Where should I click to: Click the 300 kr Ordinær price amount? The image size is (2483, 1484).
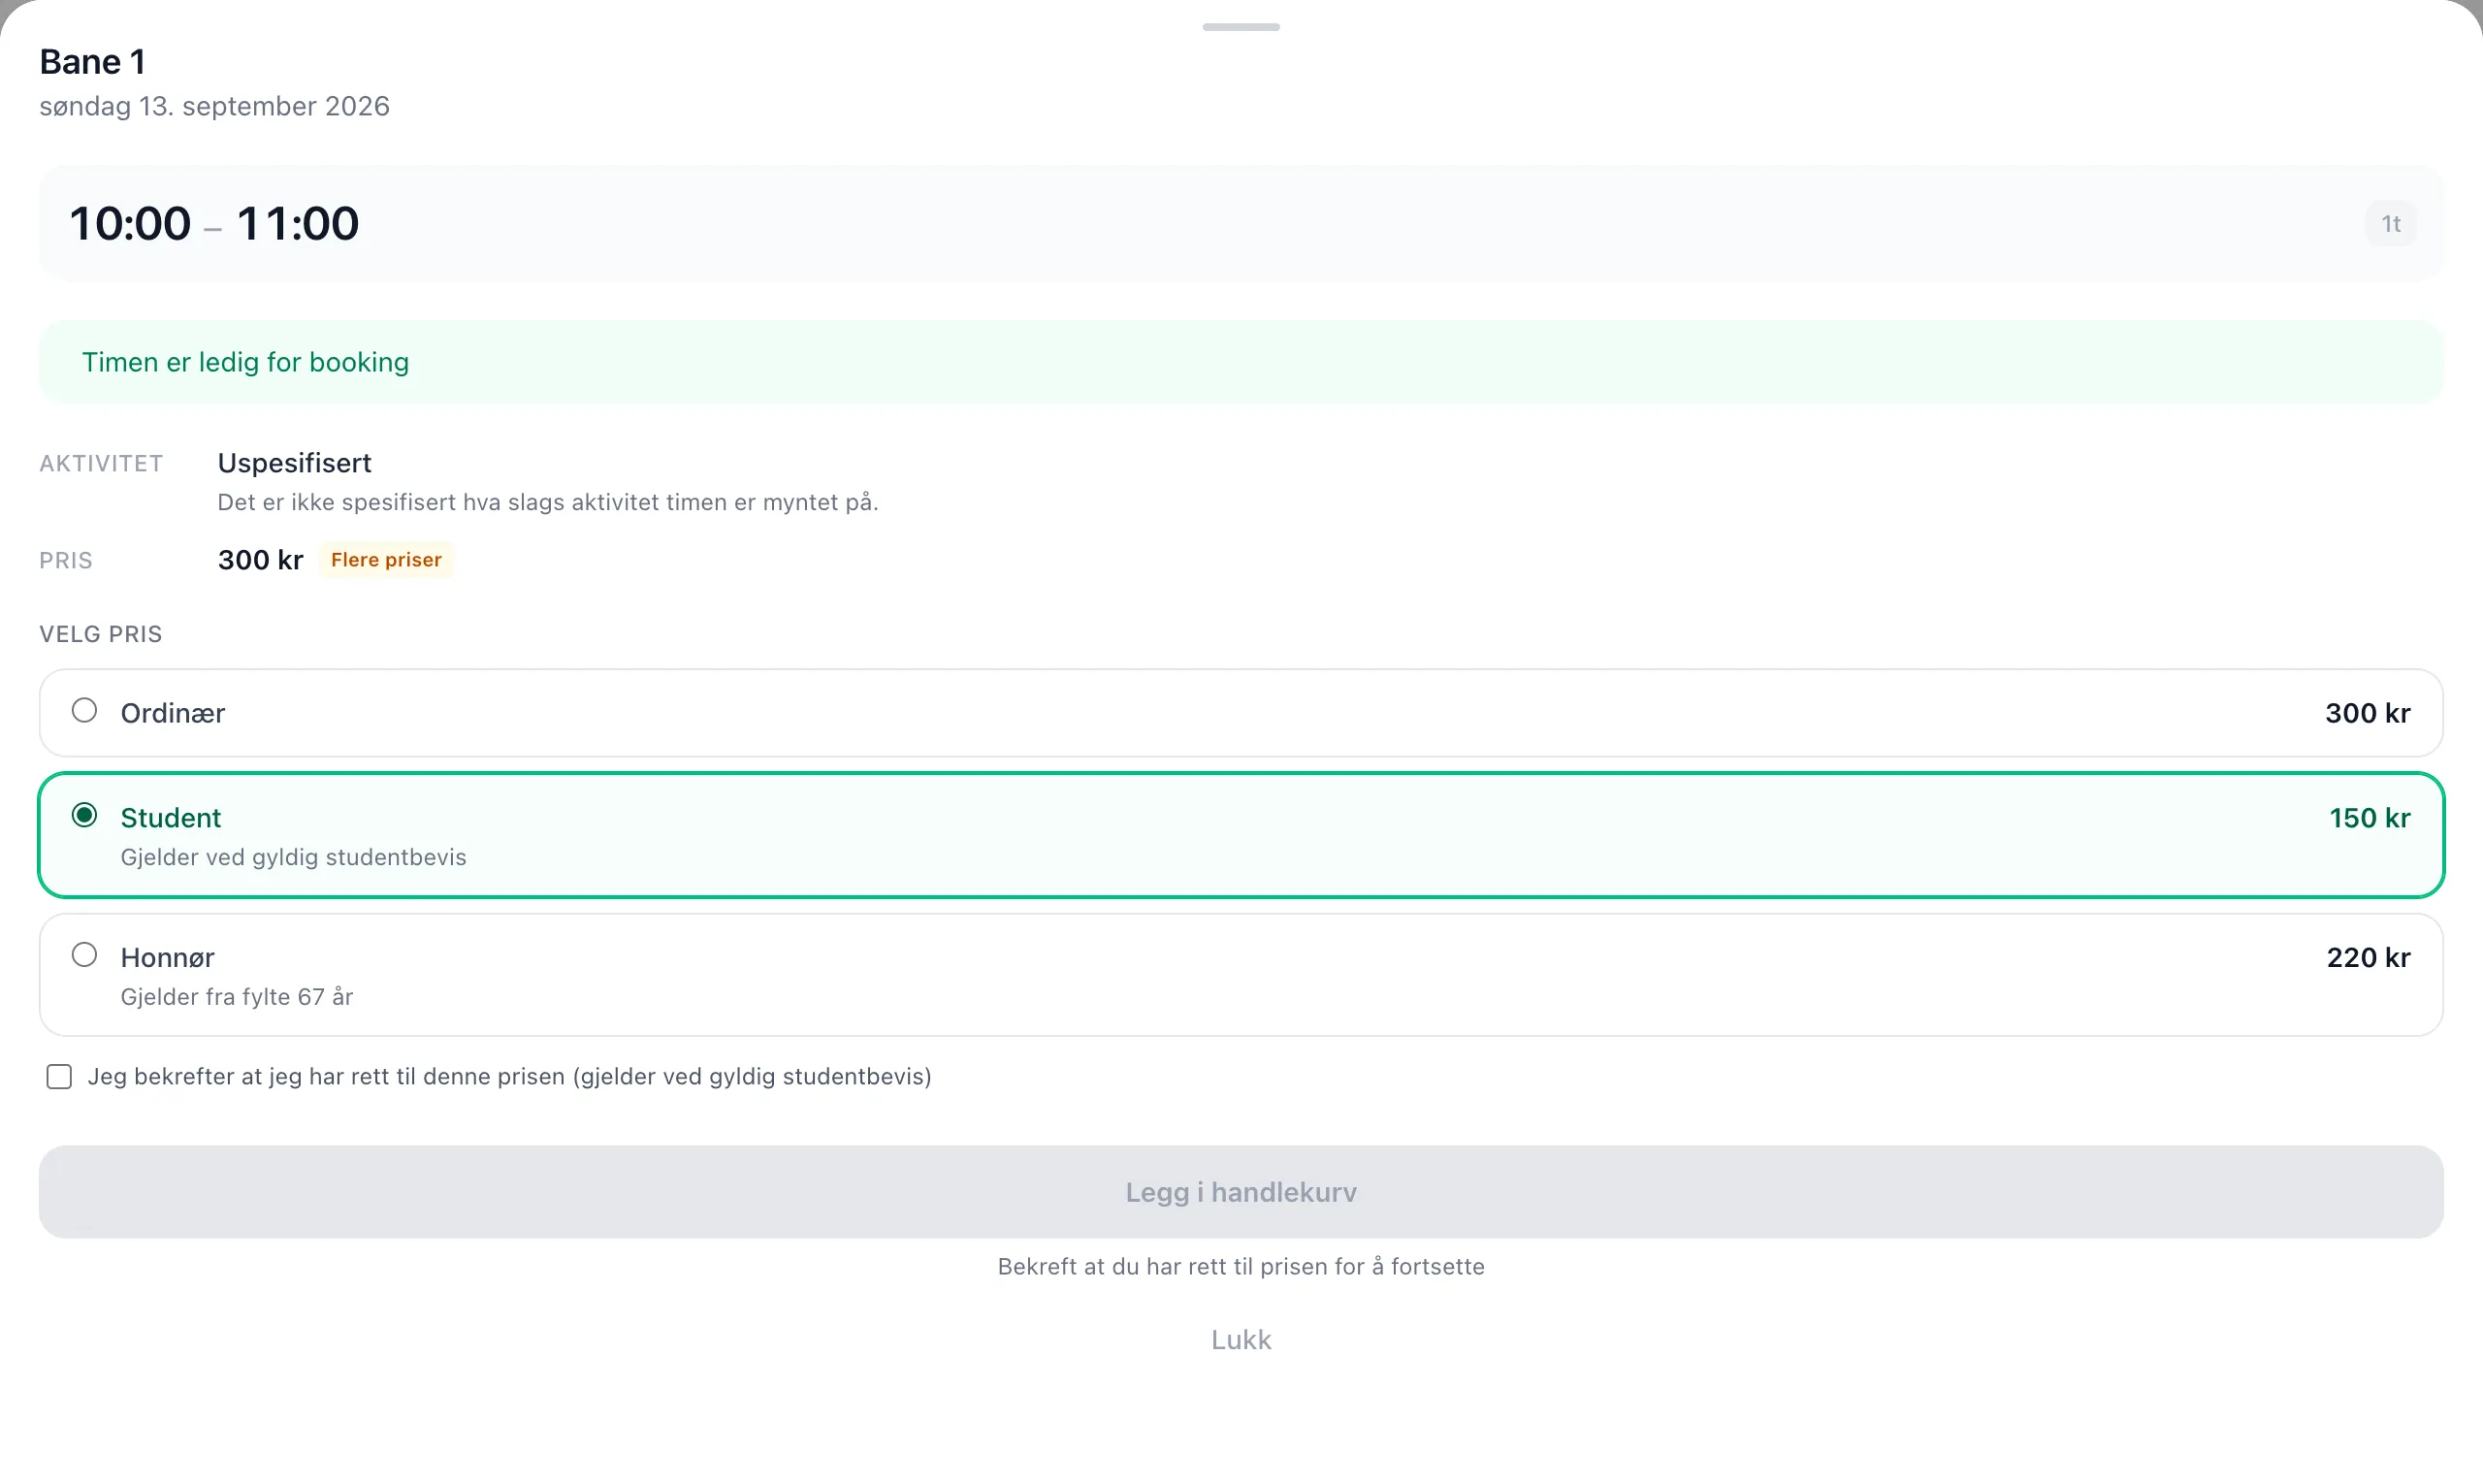pos(2367,713)
